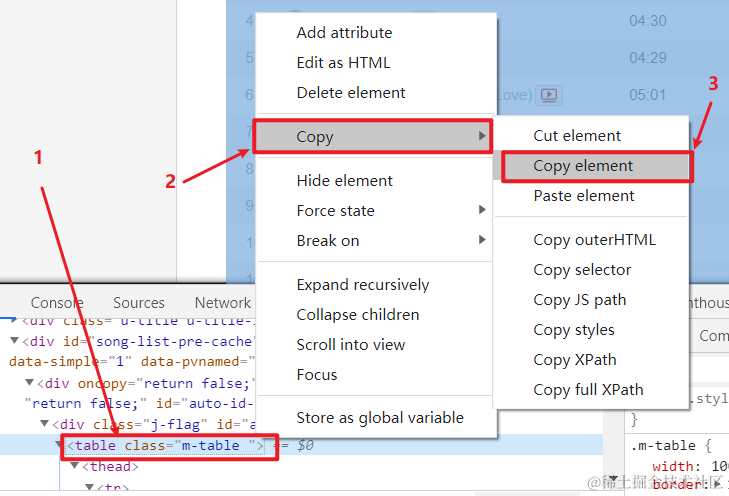
Task: Choose Add attribute from the context menu
Action: point(345,33)
